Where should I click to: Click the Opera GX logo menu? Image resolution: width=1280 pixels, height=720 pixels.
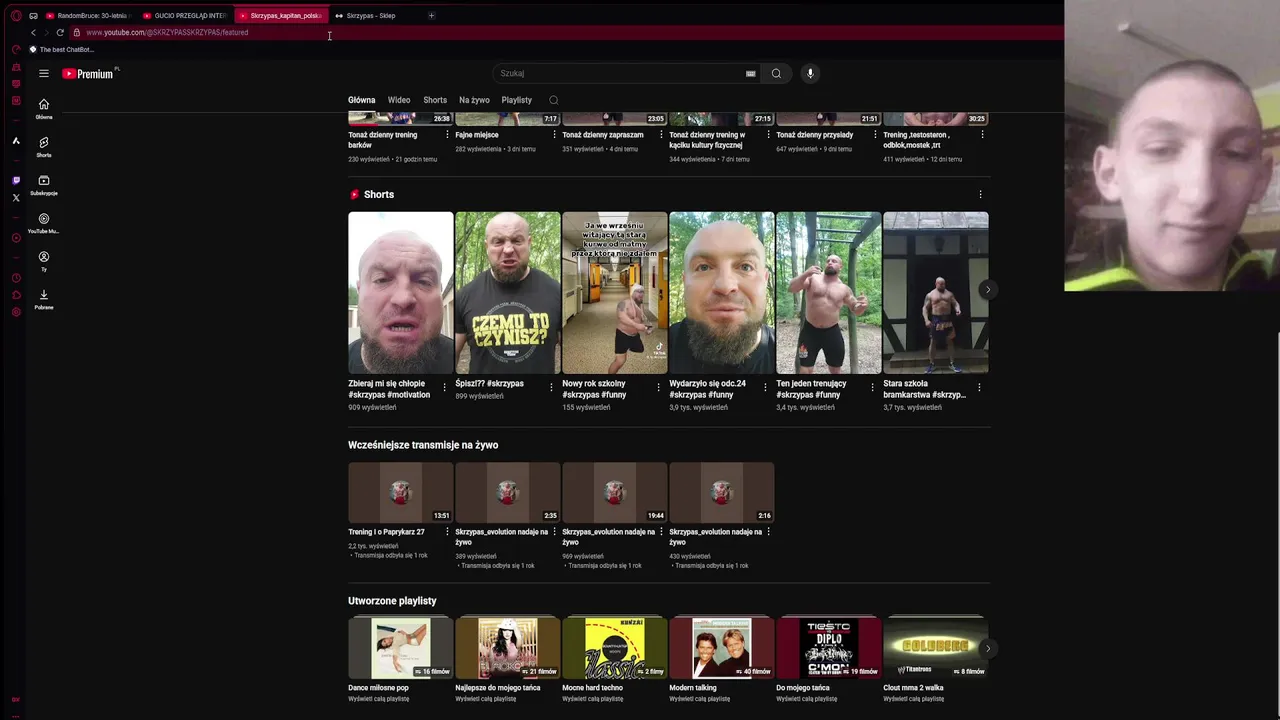[x=16, y=15]
